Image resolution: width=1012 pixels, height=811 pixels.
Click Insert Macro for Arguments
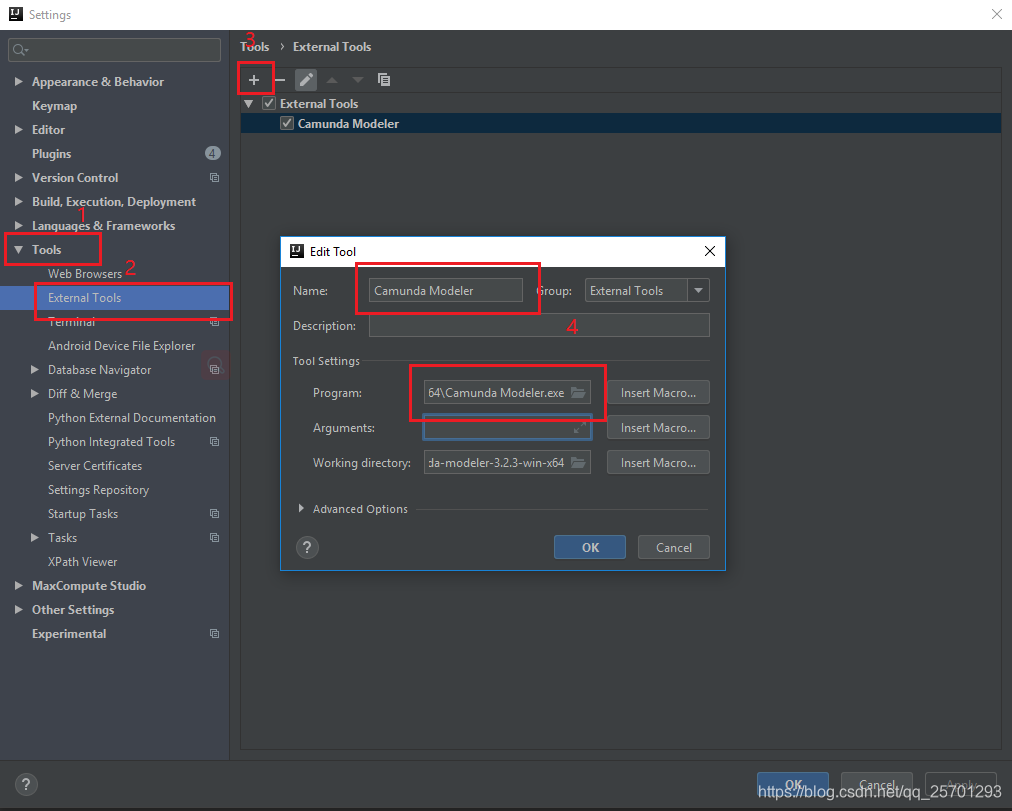click(x=658, y=427)
